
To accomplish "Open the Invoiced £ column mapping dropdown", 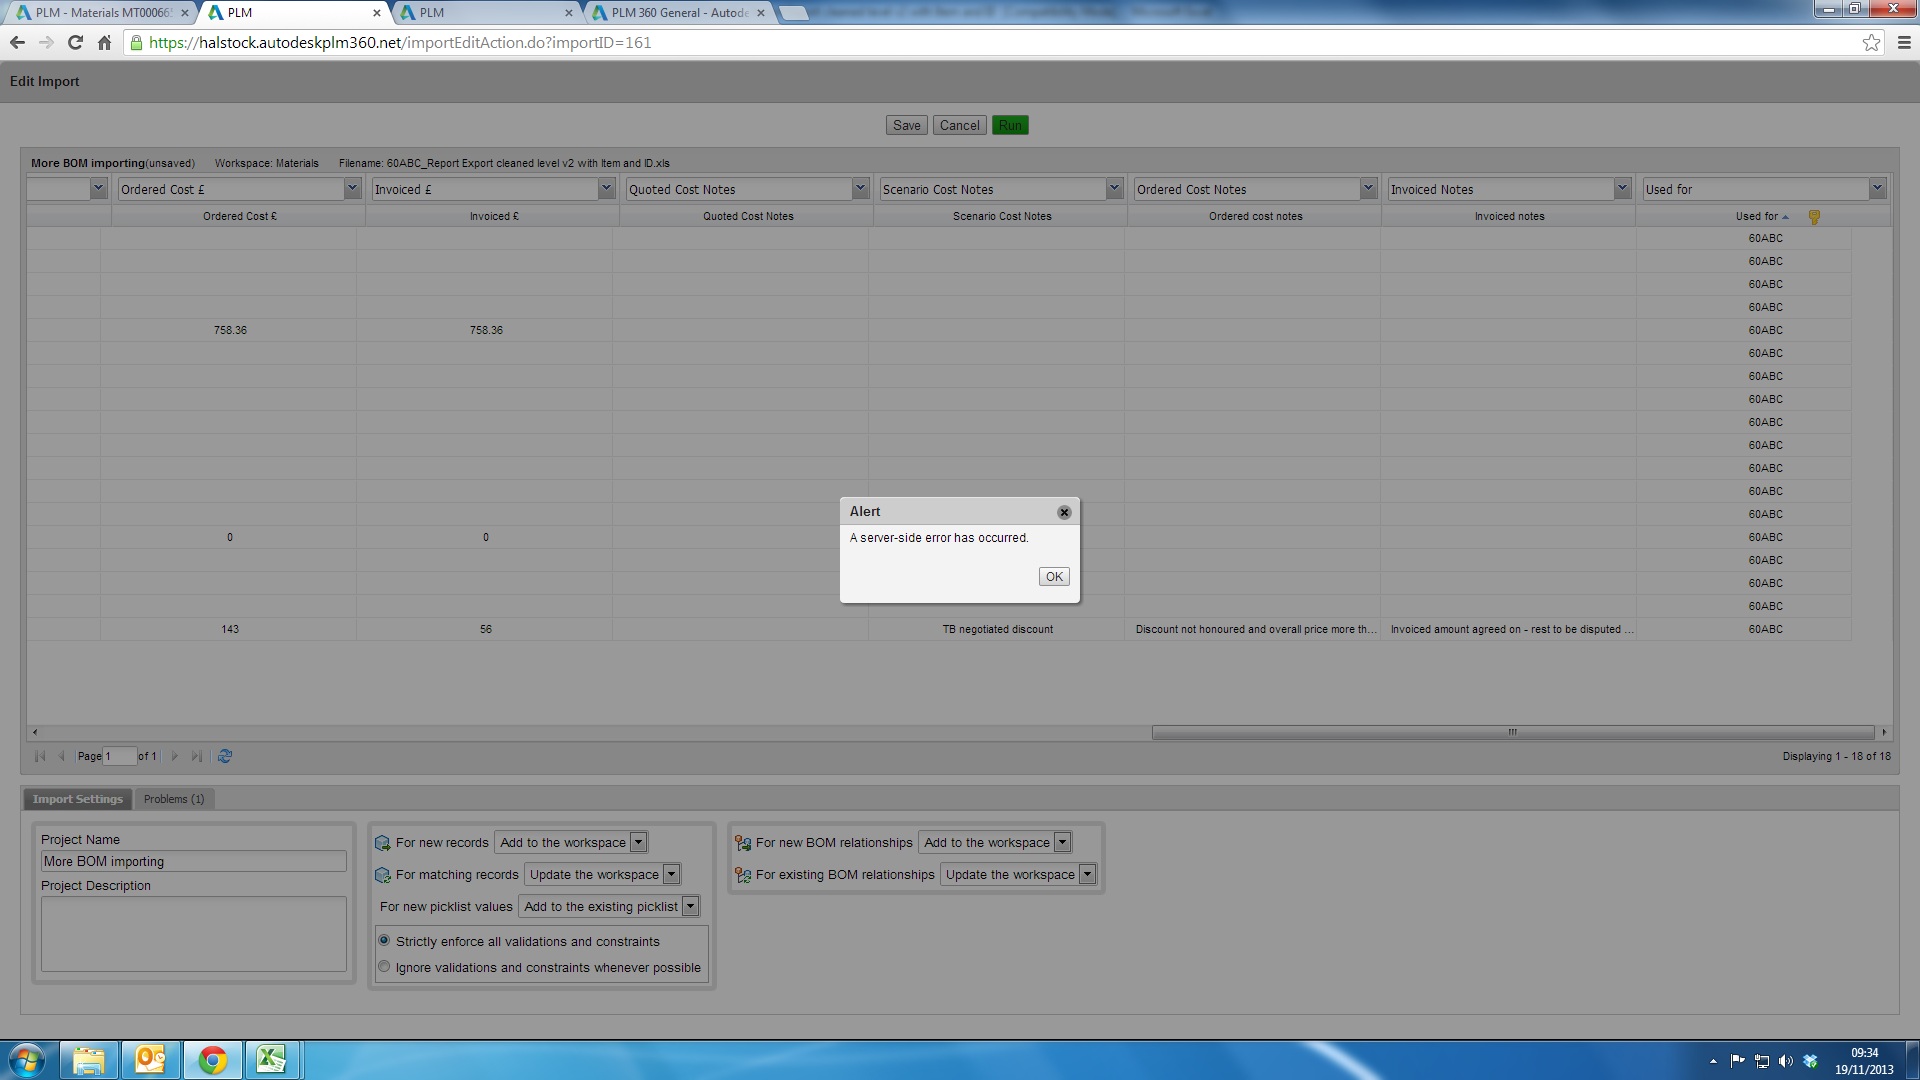I will pyautogui.click(x=606, y=189).
